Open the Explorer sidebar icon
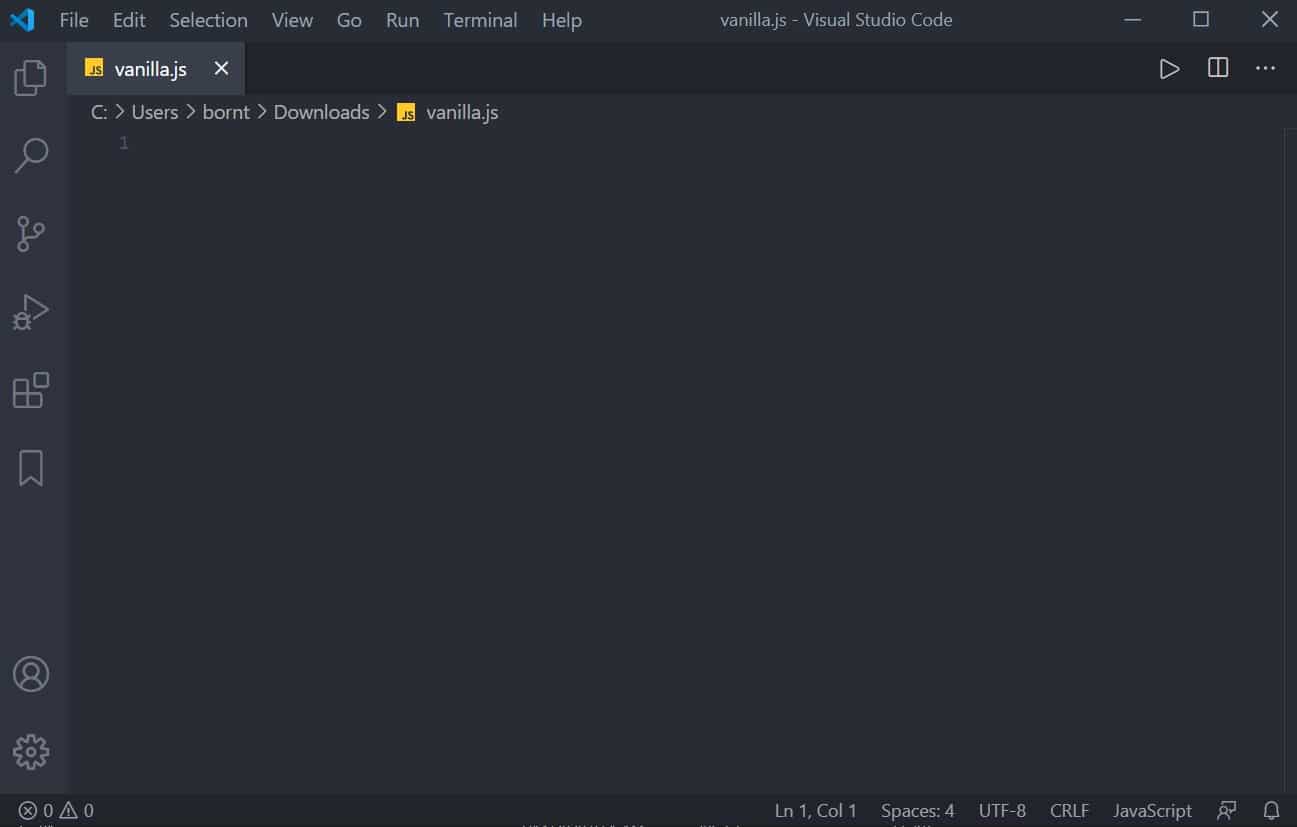1297x827 pixels. (31, 77)
